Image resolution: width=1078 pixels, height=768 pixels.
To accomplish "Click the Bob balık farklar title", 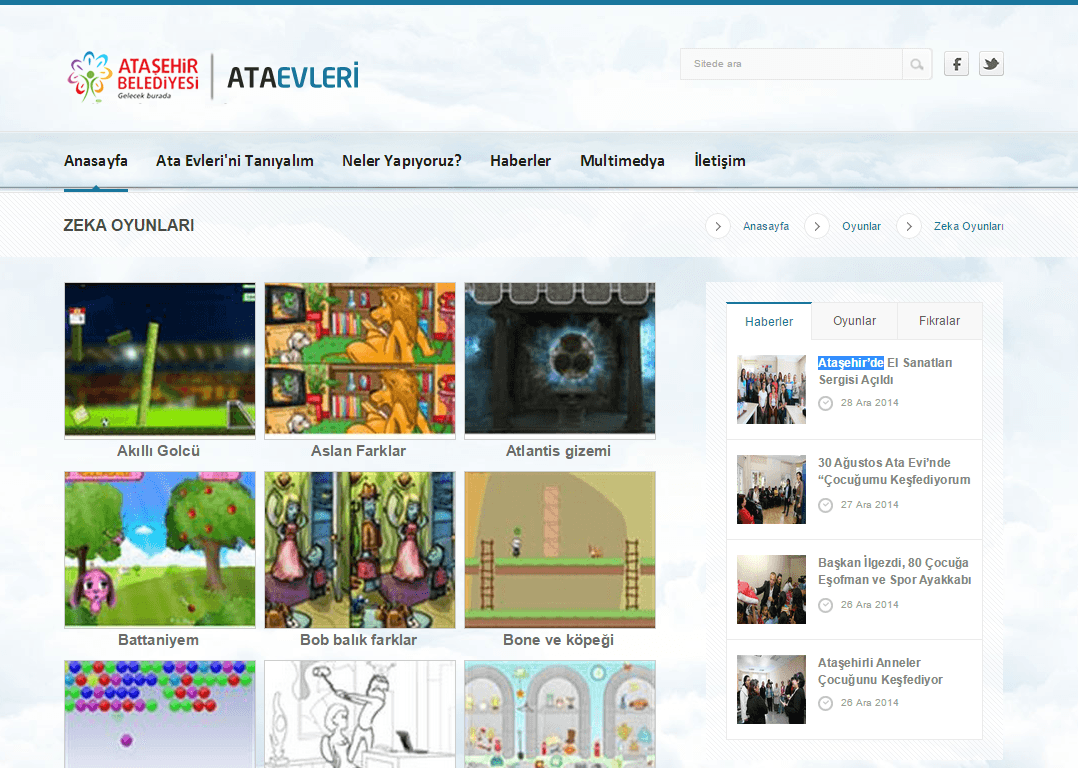I will tap(358, 640).
